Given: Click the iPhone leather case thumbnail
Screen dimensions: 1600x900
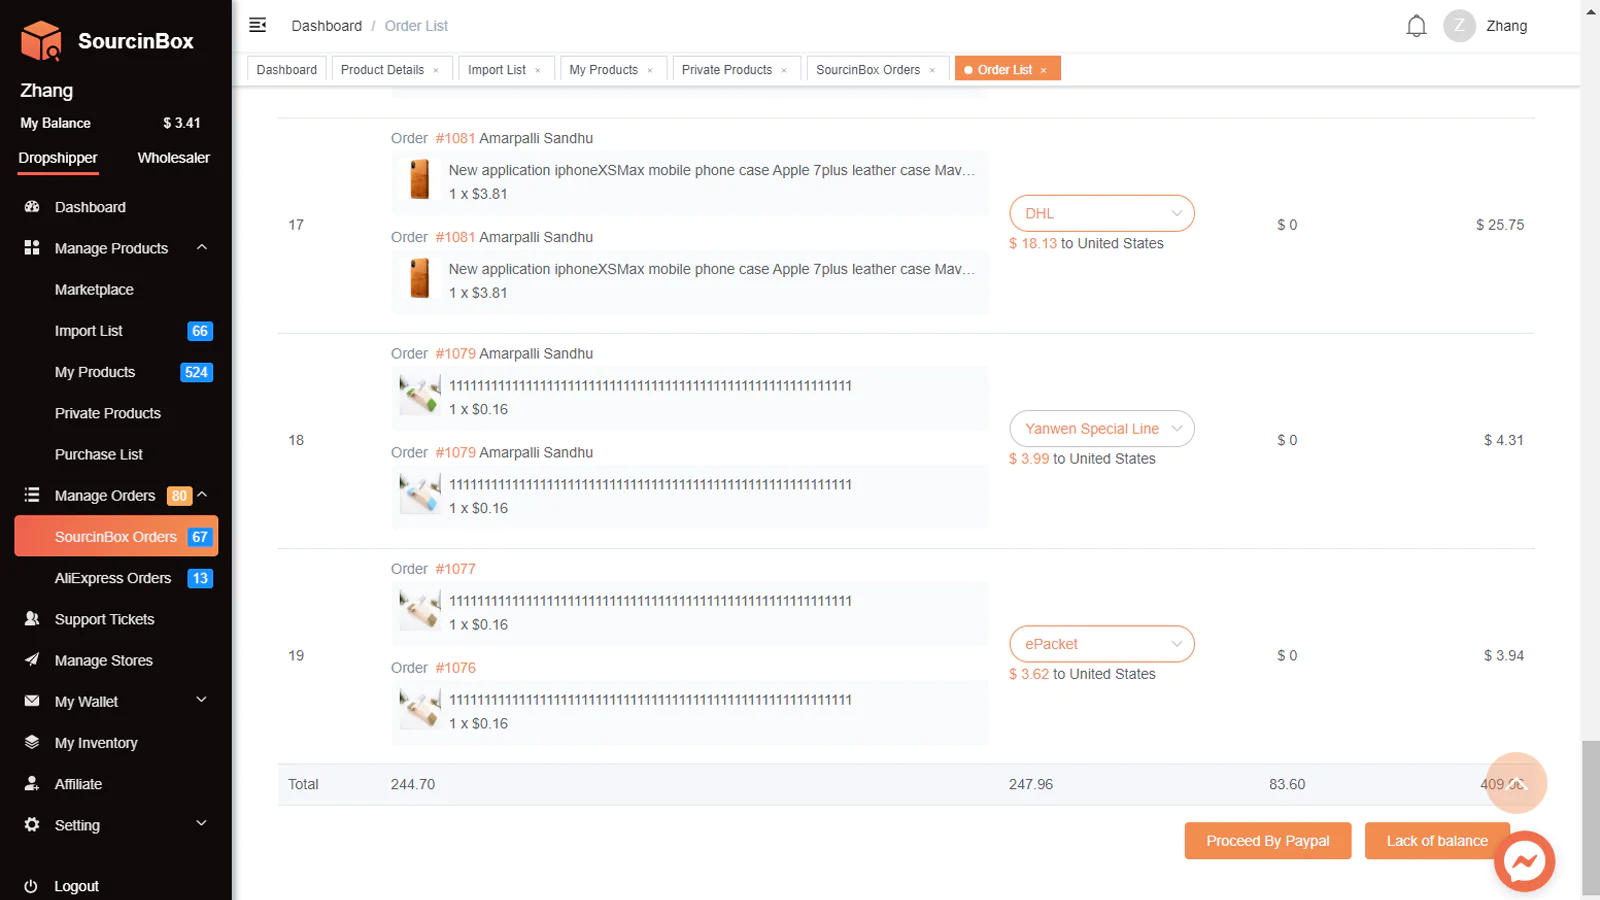Looking at the screenshot, I should click(x=420, y=180).
